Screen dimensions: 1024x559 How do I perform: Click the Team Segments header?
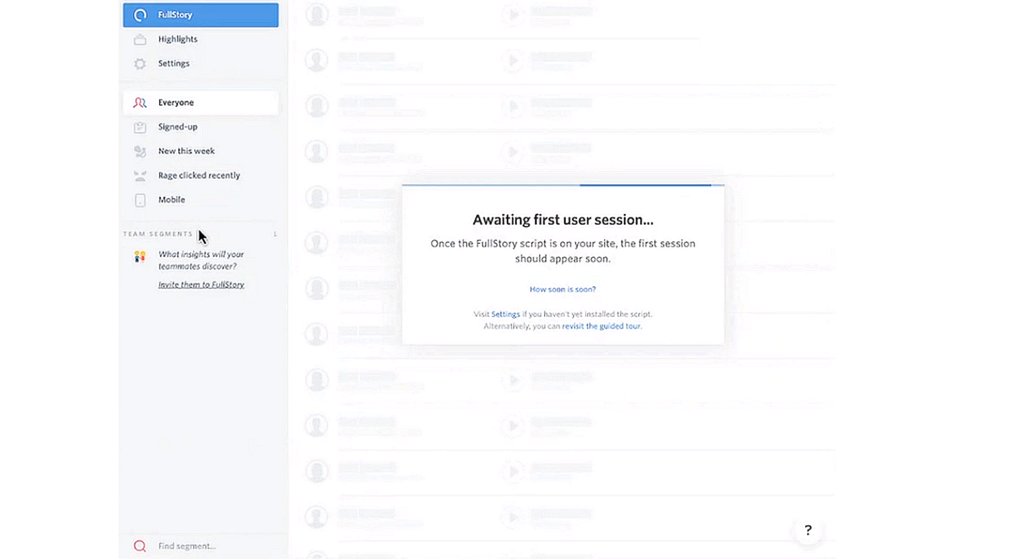click(x=158, y=234)
